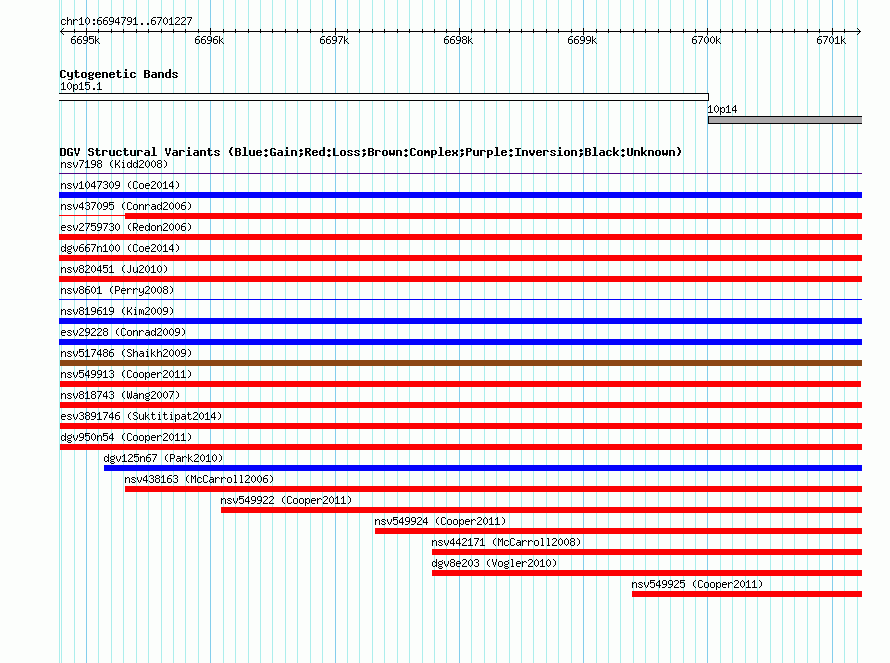Open the nsv549922 (Cooper2011) variant label
This screenshot has height=663, width=890.
click(x=286, y=500)
